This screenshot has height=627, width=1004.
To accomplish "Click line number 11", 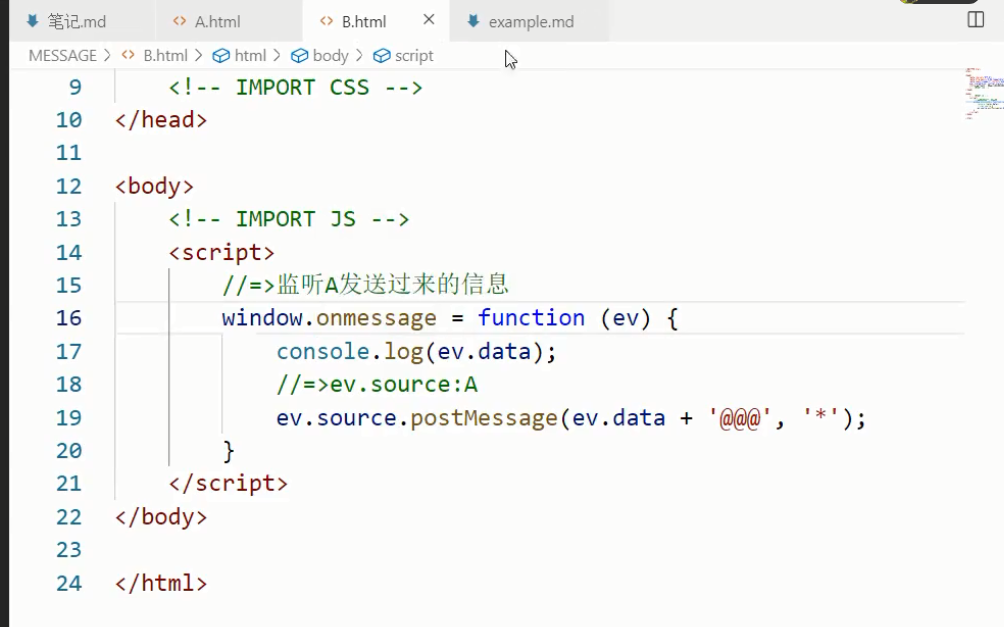I will click(x=69, y=153).
